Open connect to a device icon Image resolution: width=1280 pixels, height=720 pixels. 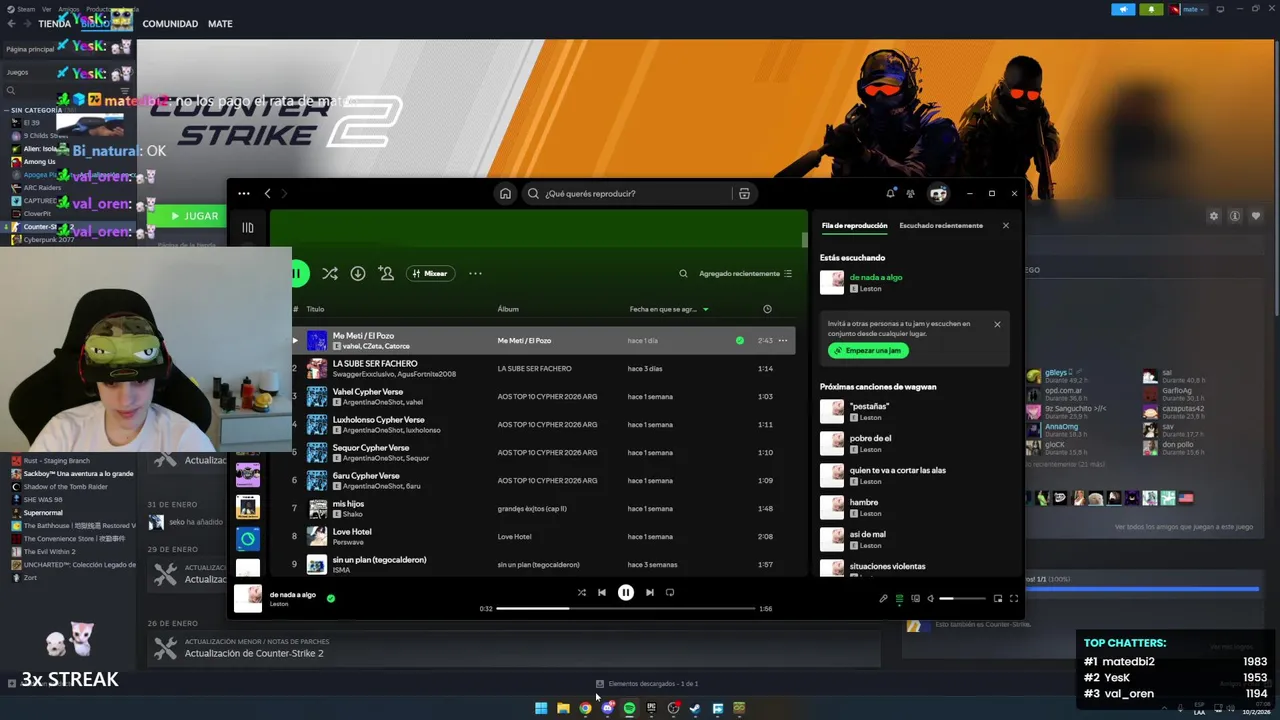tap(915, 598)
